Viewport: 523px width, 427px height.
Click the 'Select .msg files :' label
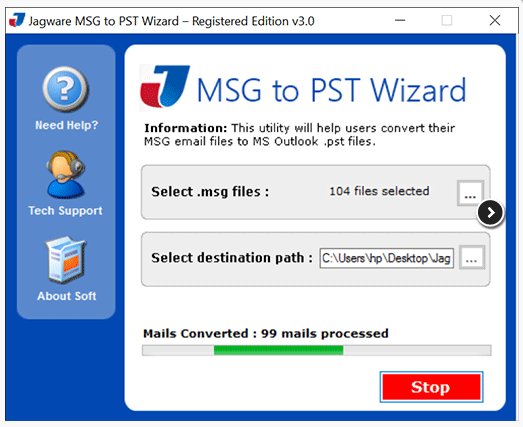[x=210, y=192]
